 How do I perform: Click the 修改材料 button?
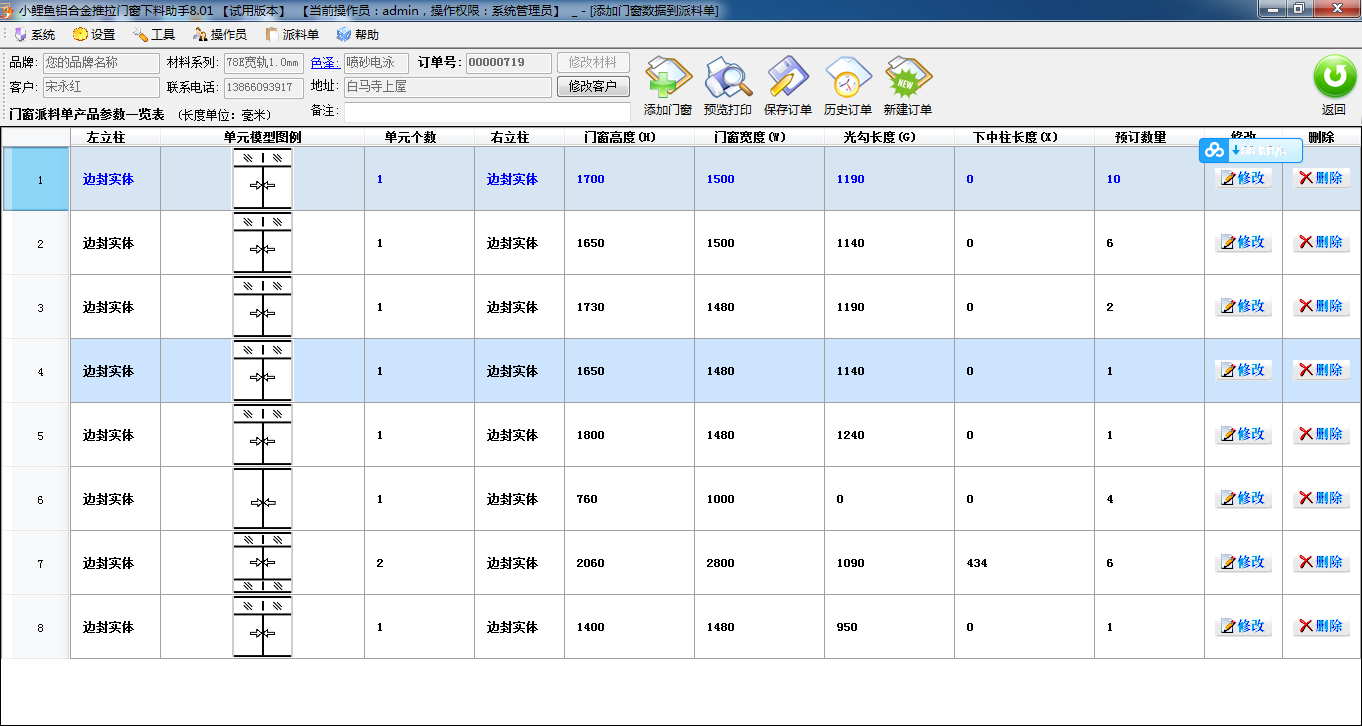point(593,63)
